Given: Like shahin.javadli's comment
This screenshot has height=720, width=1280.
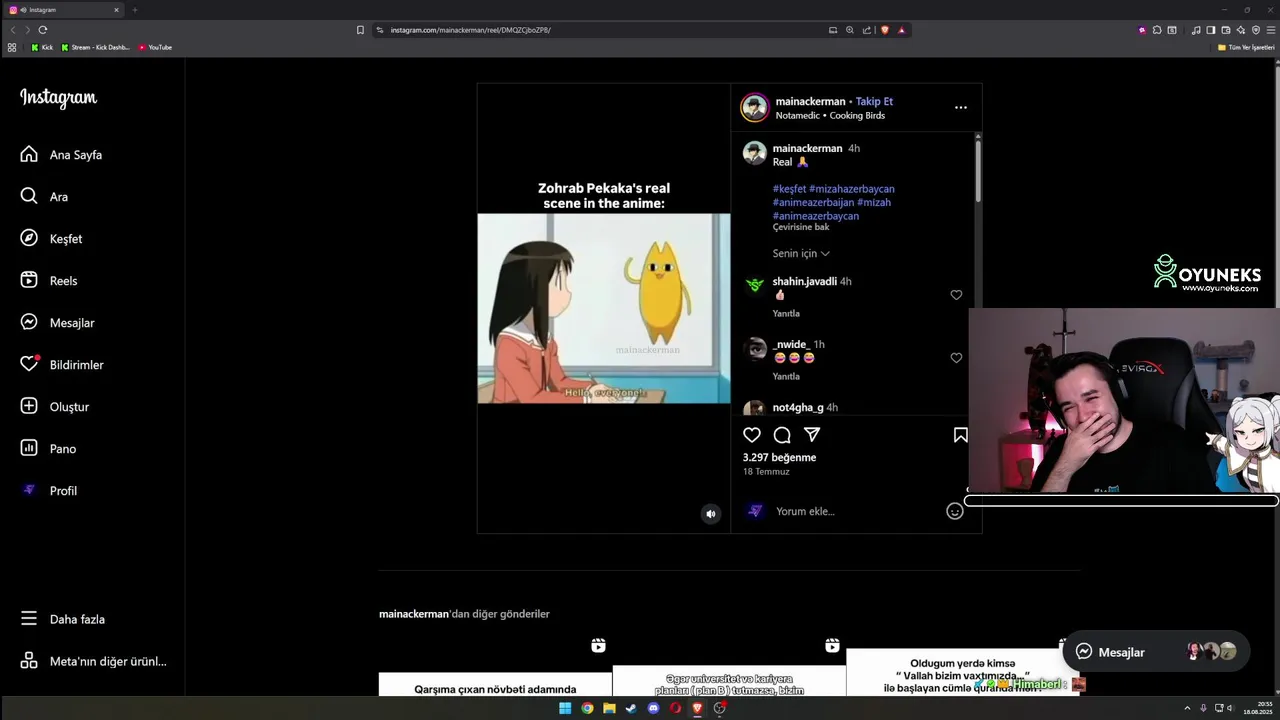Looking at the screenshot, I should [956, 295].
